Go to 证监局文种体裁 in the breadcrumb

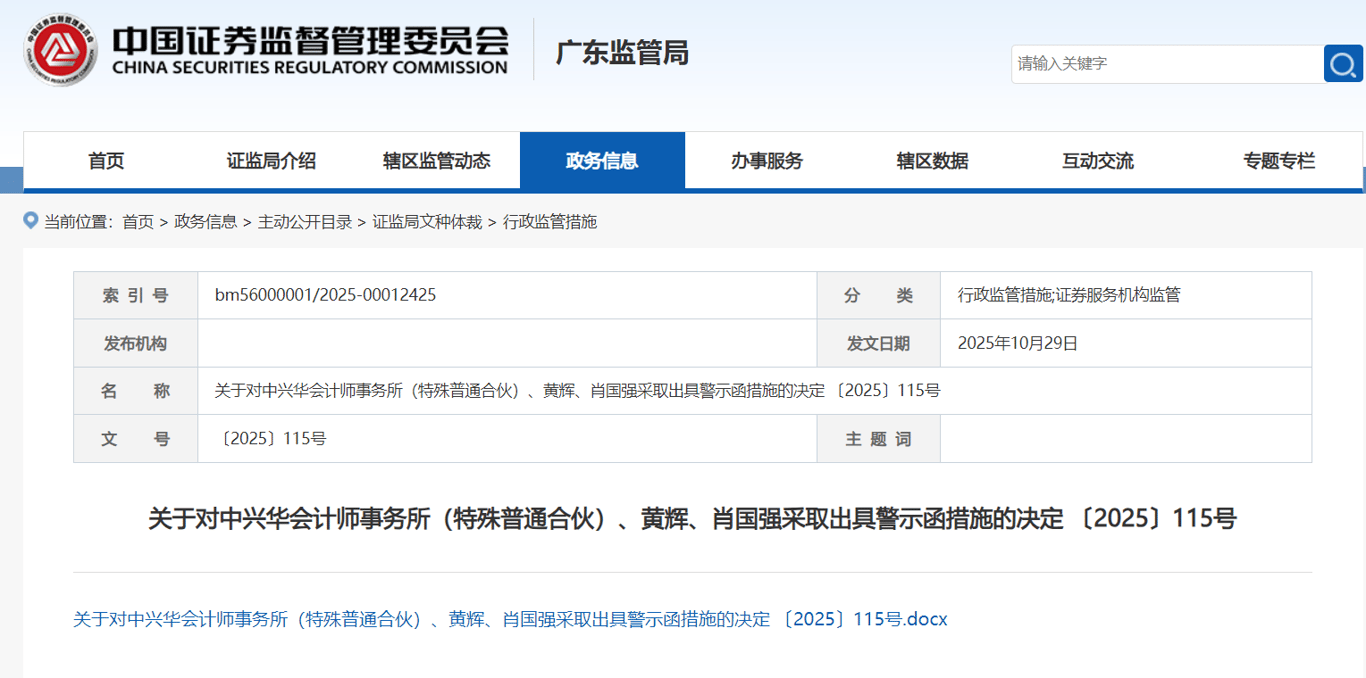tap(428, 222)
